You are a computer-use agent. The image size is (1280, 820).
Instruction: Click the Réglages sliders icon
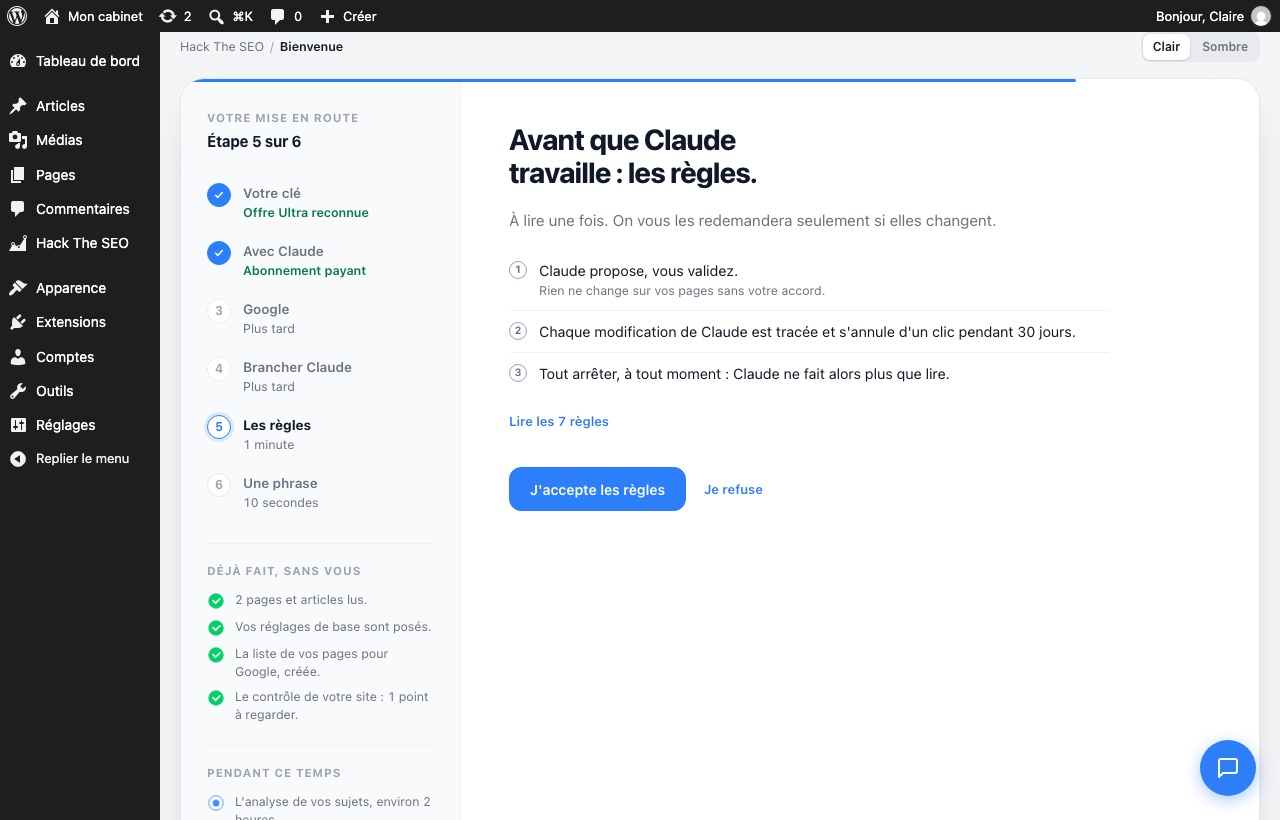18,425
